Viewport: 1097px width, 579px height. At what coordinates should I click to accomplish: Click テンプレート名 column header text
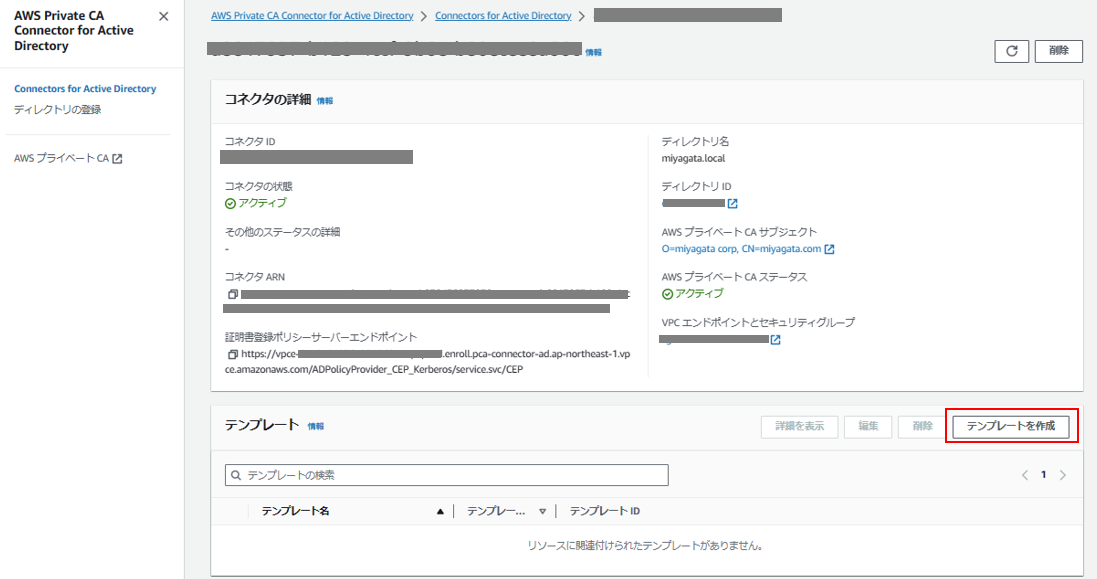(295, 511)
